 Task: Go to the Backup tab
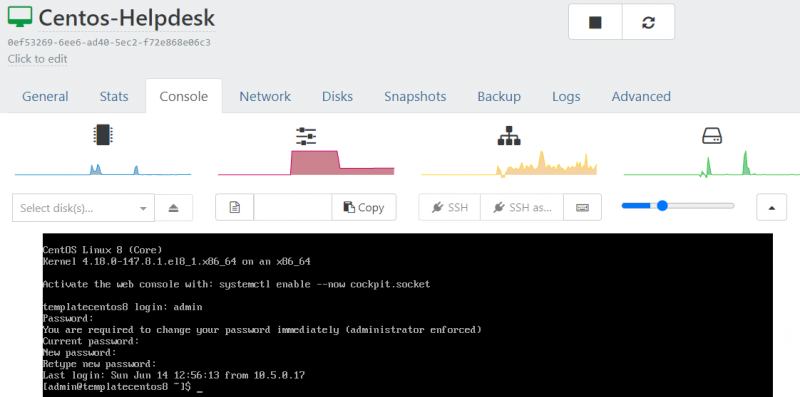[499, 96]
